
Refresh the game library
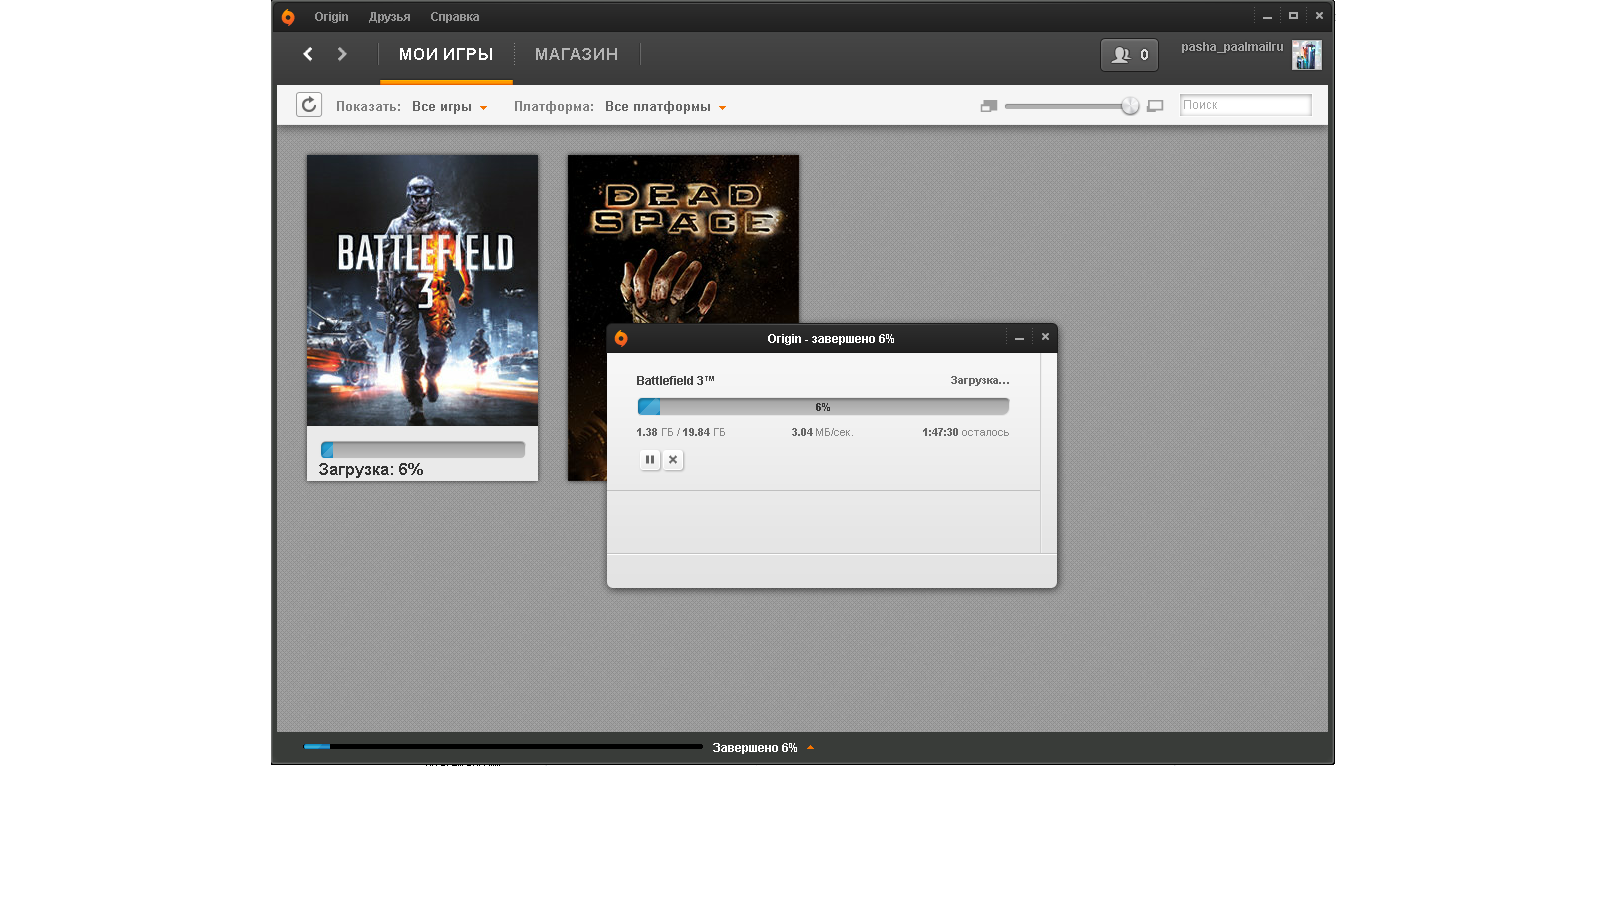coord(309,105)
